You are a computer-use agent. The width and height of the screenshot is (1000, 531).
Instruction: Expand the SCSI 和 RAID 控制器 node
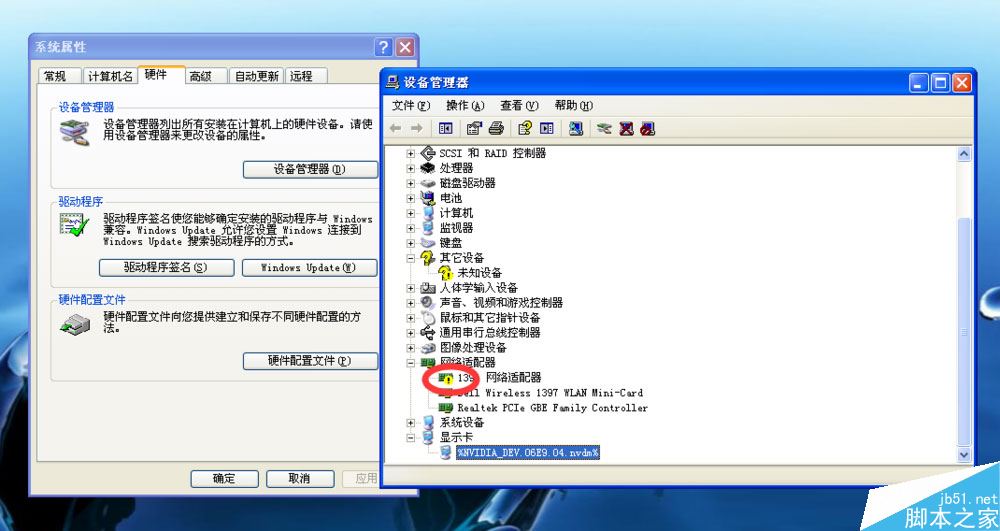(411, 153)
